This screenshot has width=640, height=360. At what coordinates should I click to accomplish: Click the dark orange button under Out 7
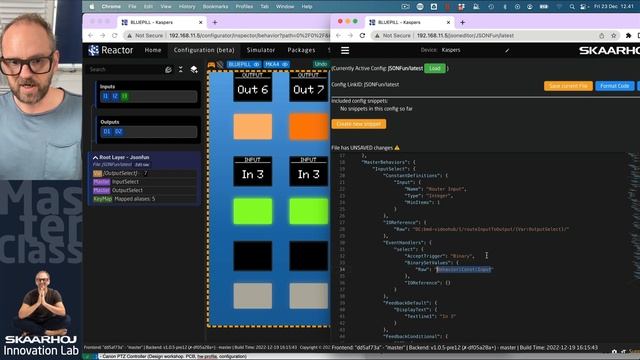[309, 127]
